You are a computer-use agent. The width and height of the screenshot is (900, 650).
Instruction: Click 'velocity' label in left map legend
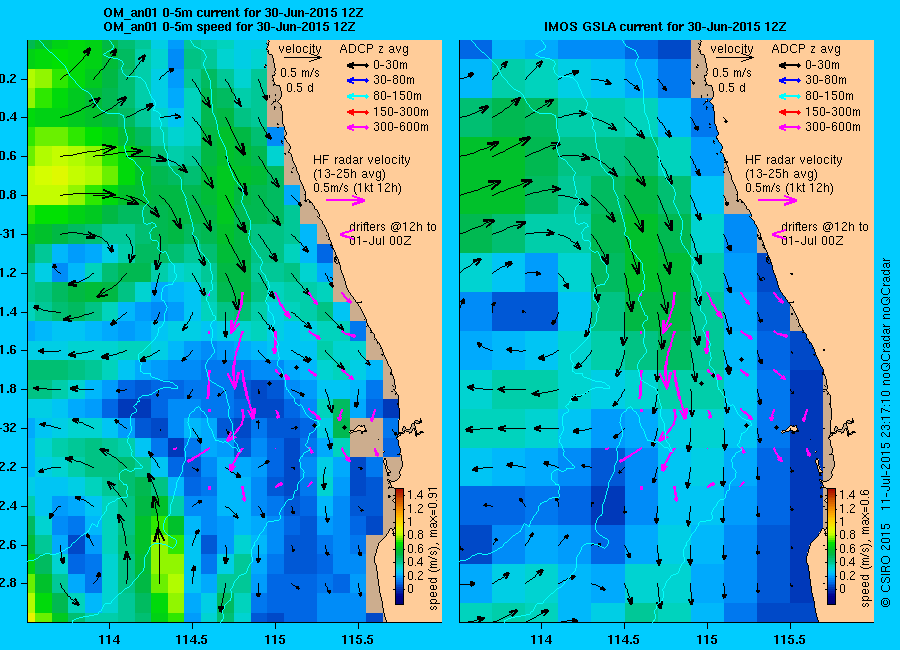pos(300,49)
